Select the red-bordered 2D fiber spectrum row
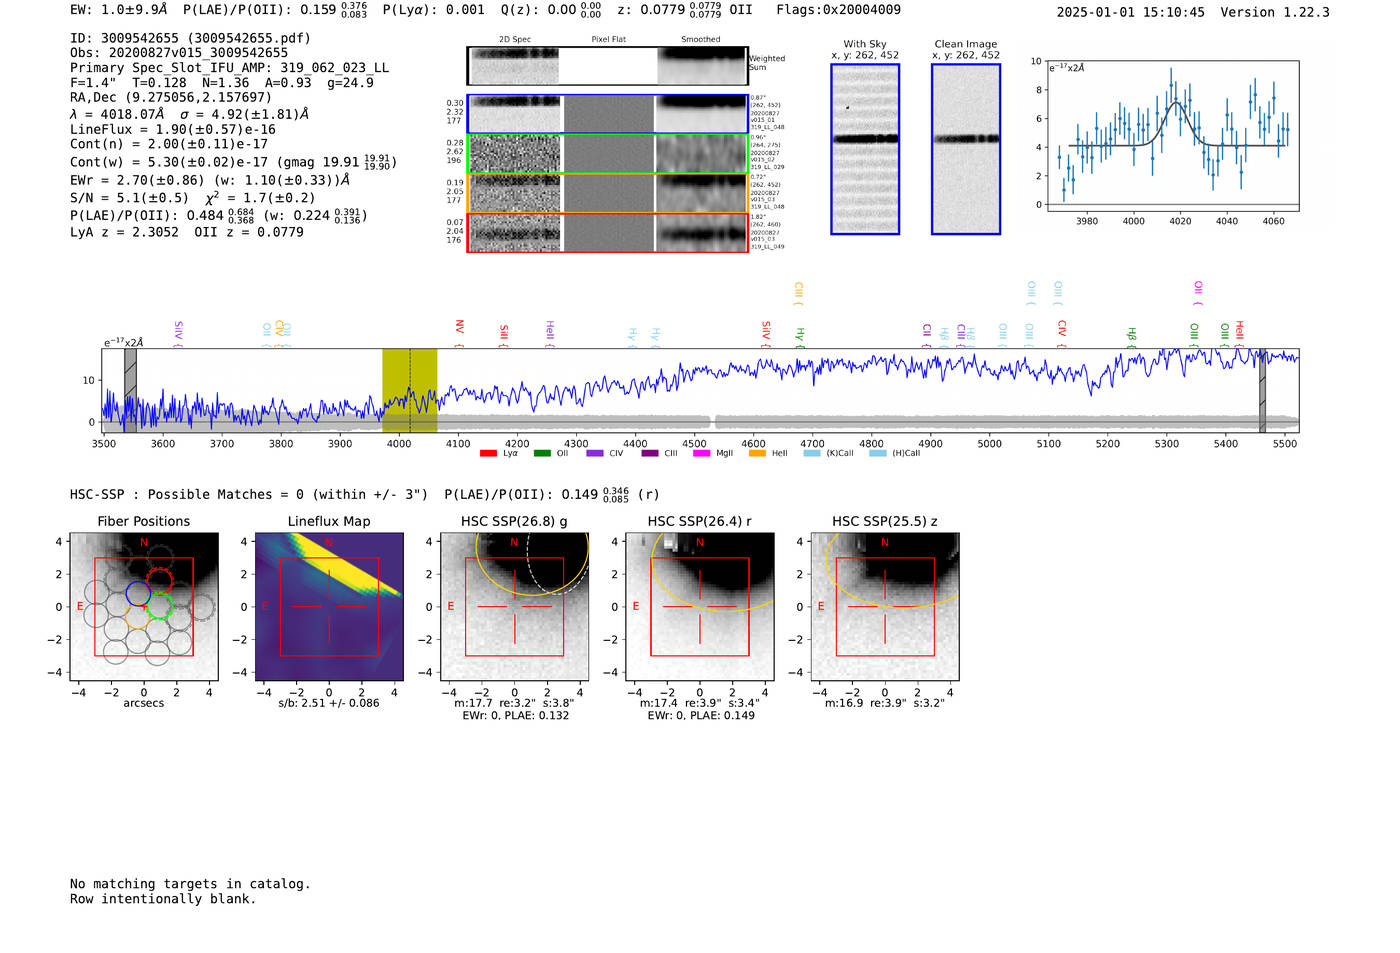 [608, 232]
